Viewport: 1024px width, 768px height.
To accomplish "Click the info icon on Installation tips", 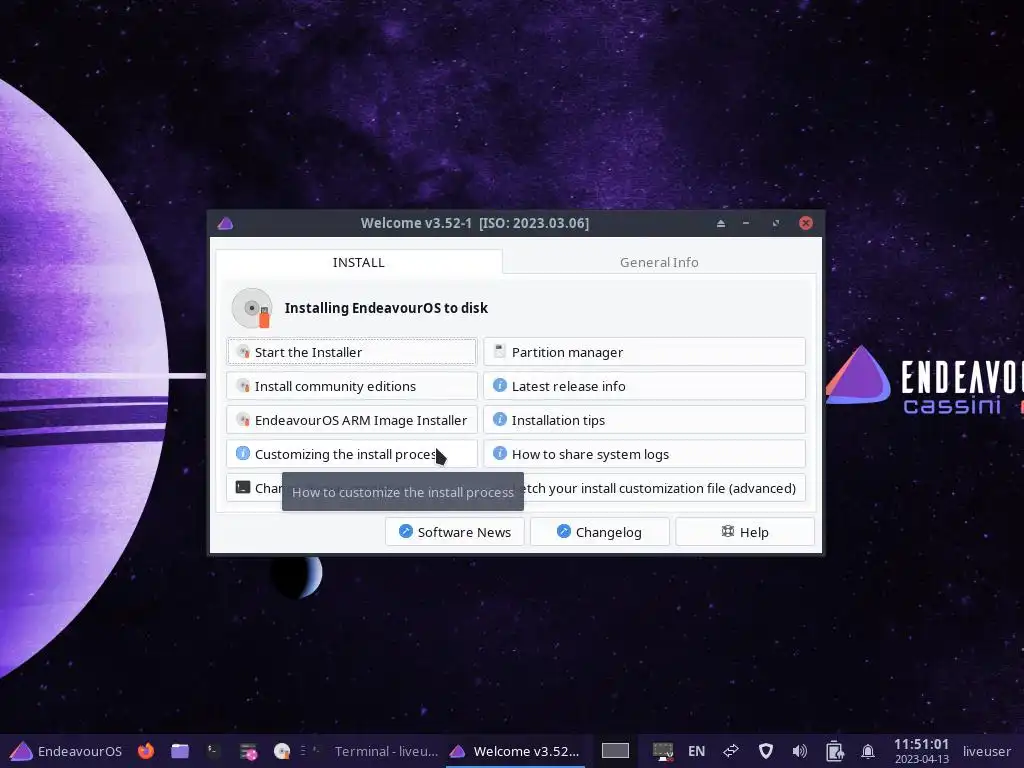I will point(500,419).
